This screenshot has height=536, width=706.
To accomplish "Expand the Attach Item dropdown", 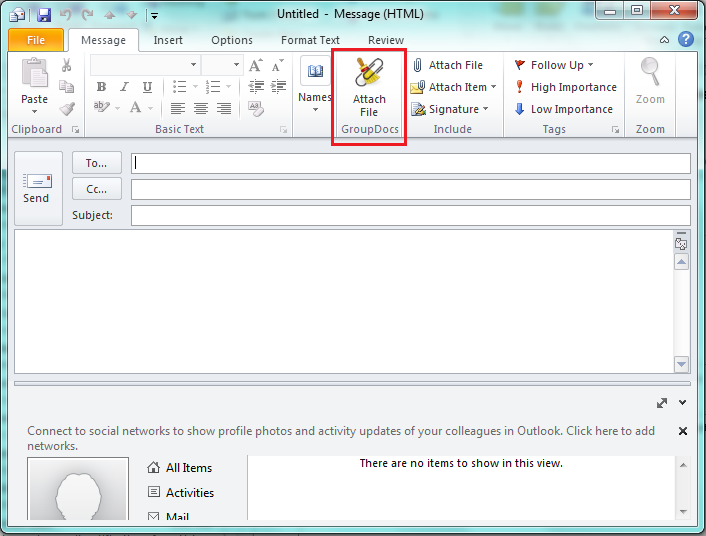I will (x=454, y=87).
